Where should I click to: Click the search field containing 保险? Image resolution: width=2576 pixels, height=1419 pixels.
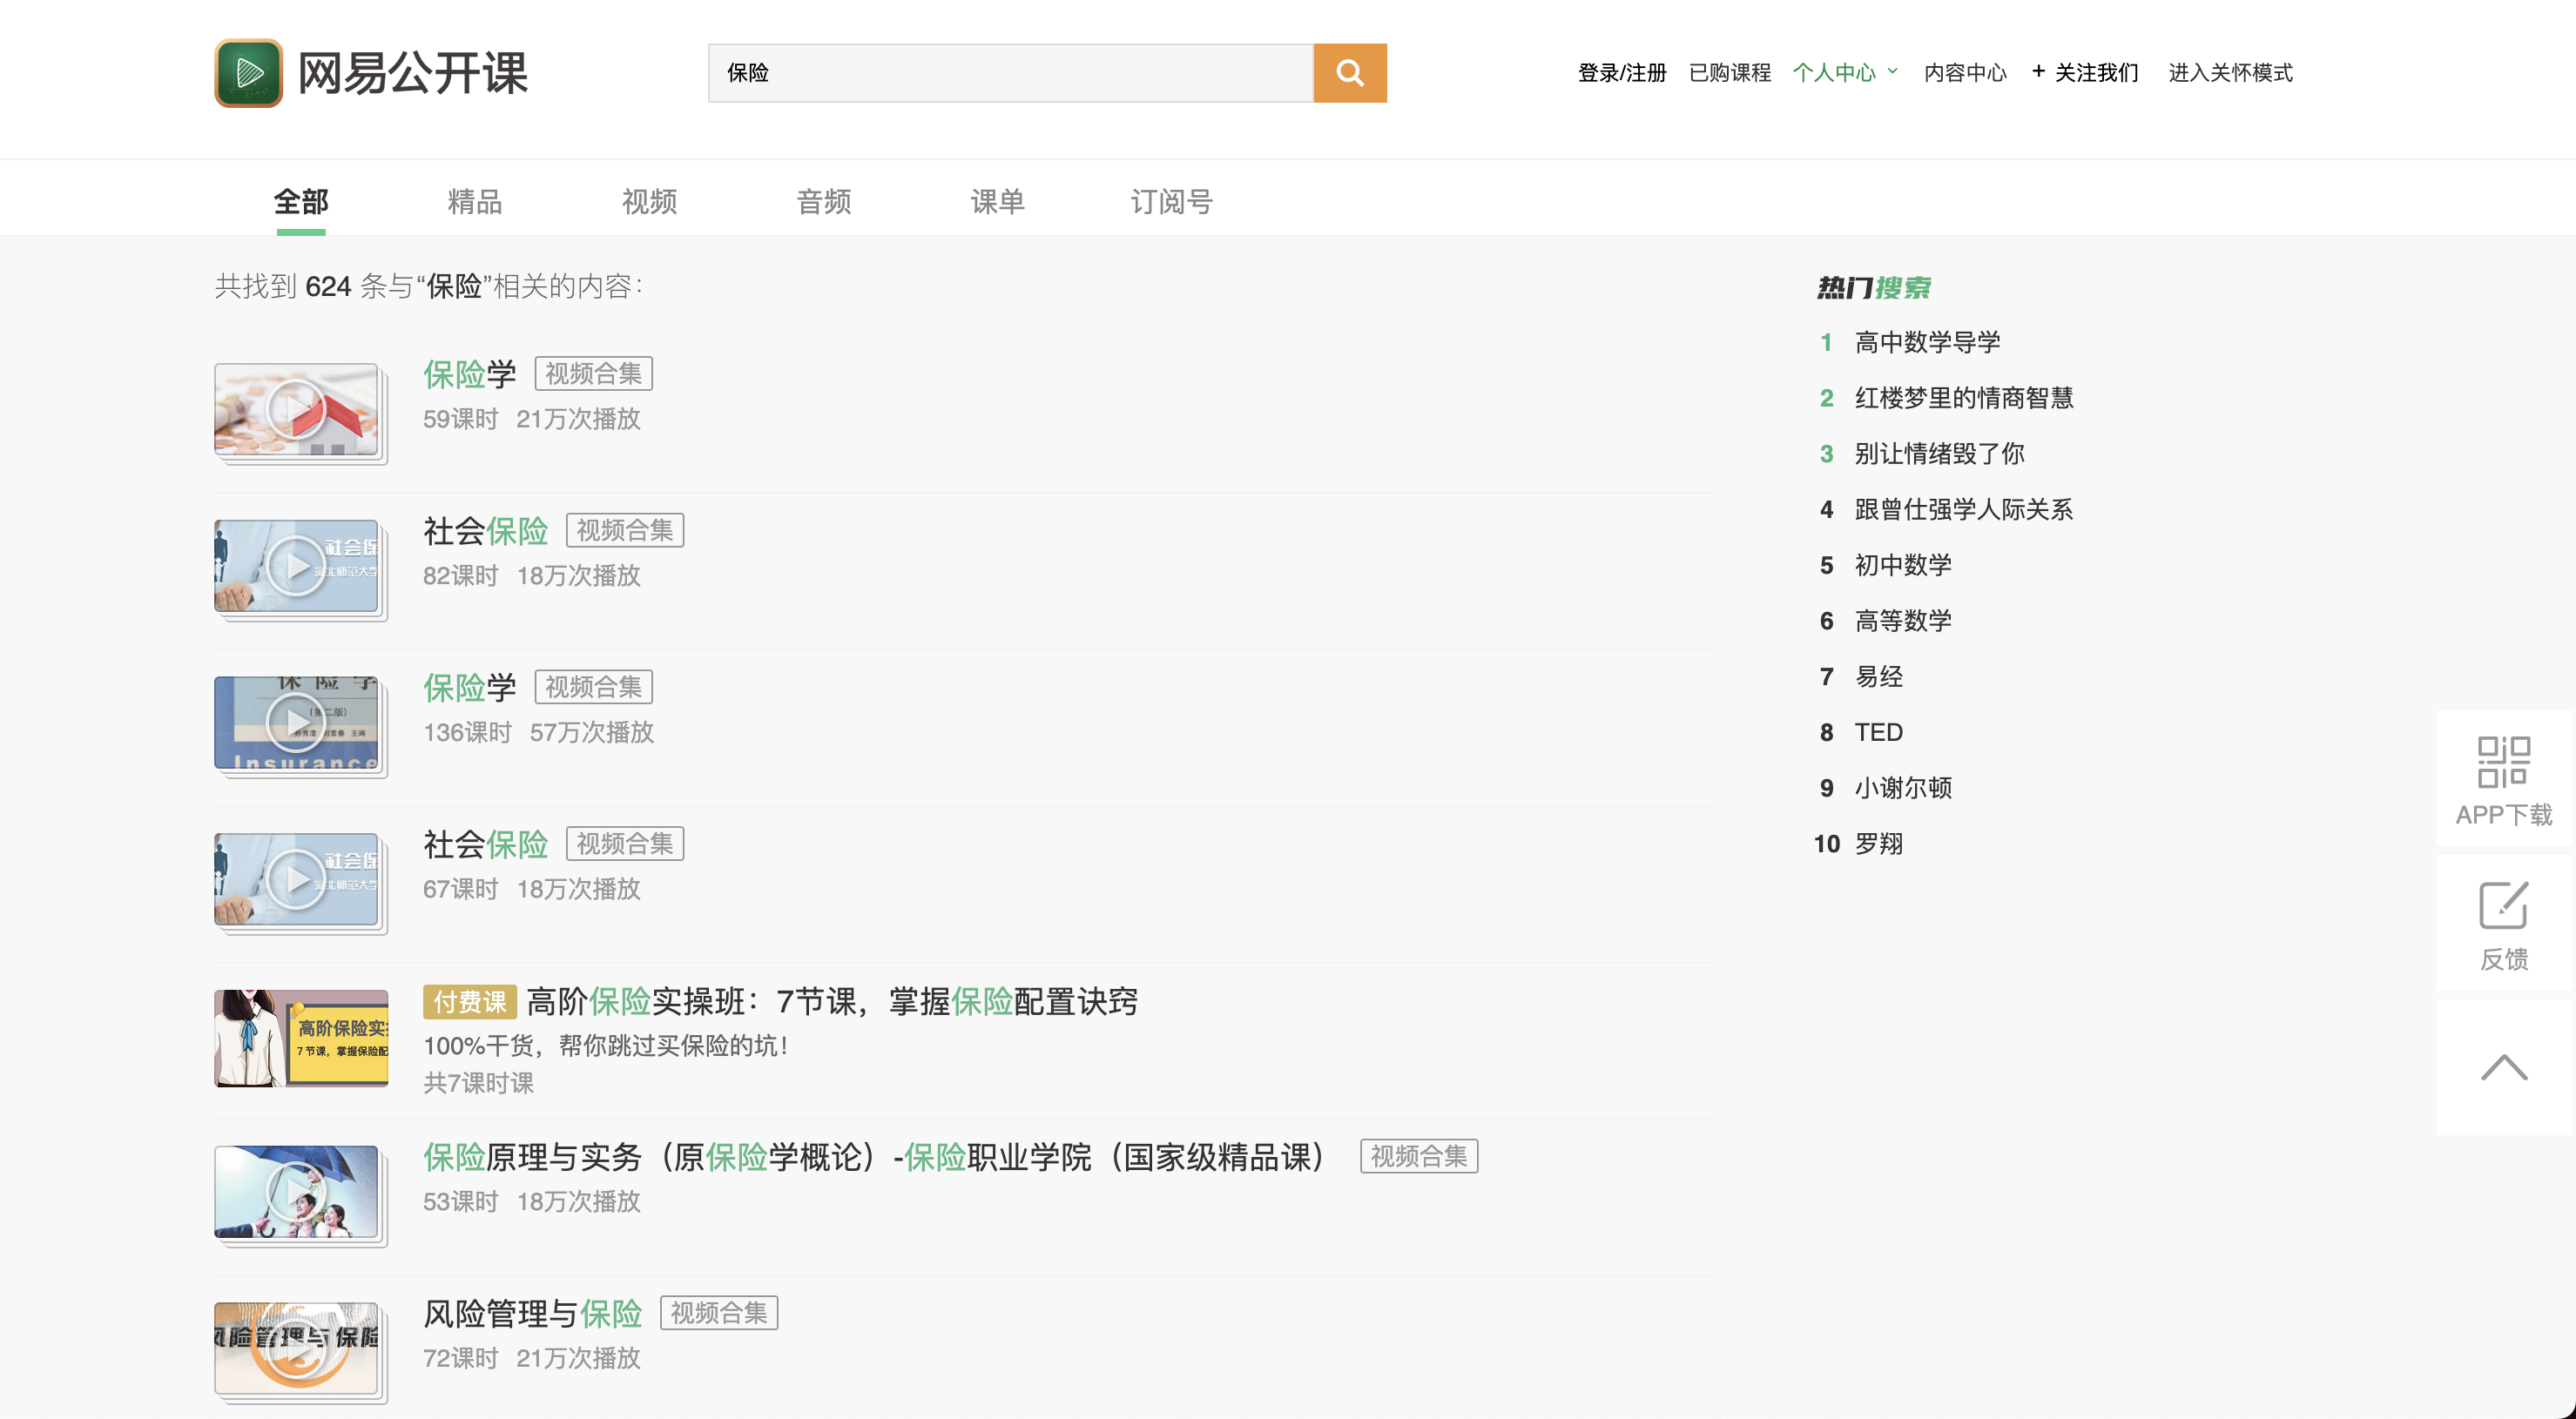(1010, 73)
